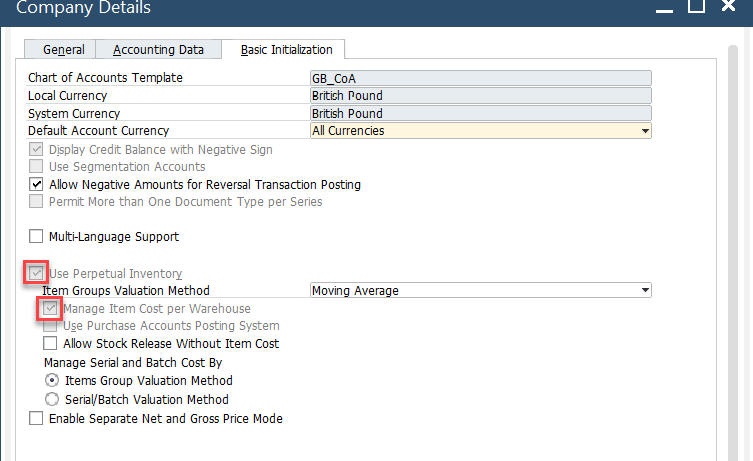The width and height of the screenshot is (753, 461).
Task: Open the Accounting Data tab
Action: pos(158,50)
